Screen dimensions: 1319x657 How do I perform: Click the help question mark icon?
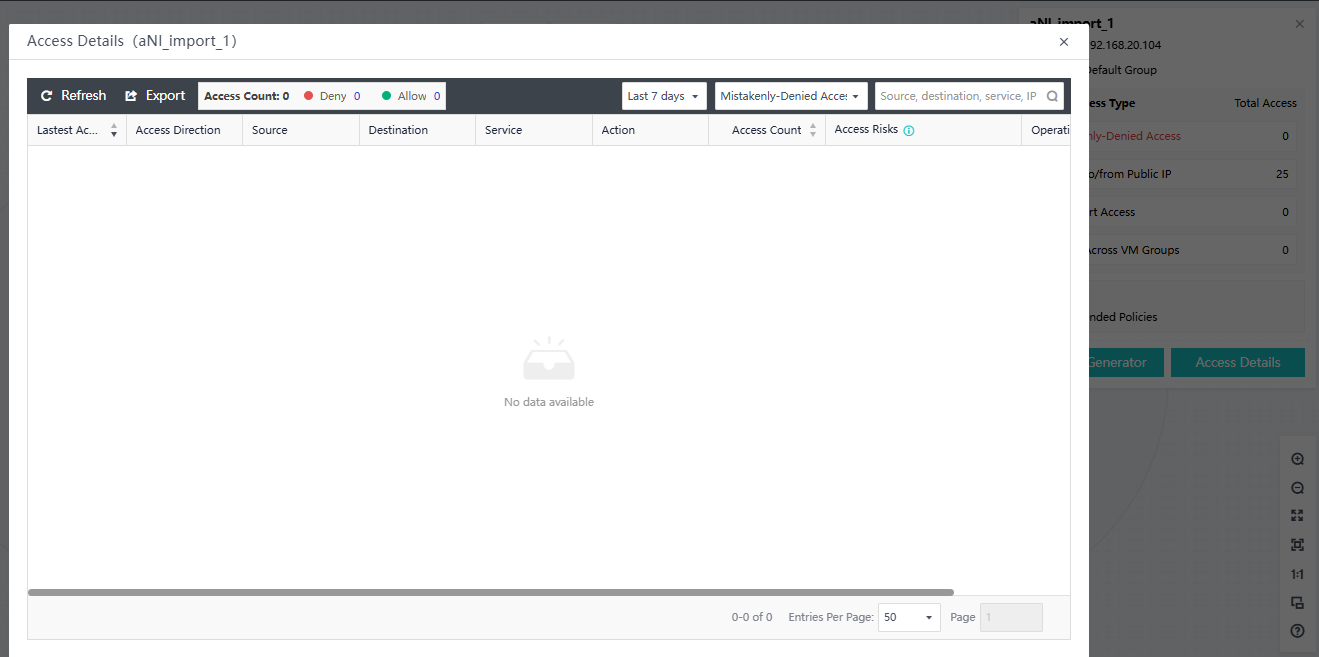[x=1297, y=631]
